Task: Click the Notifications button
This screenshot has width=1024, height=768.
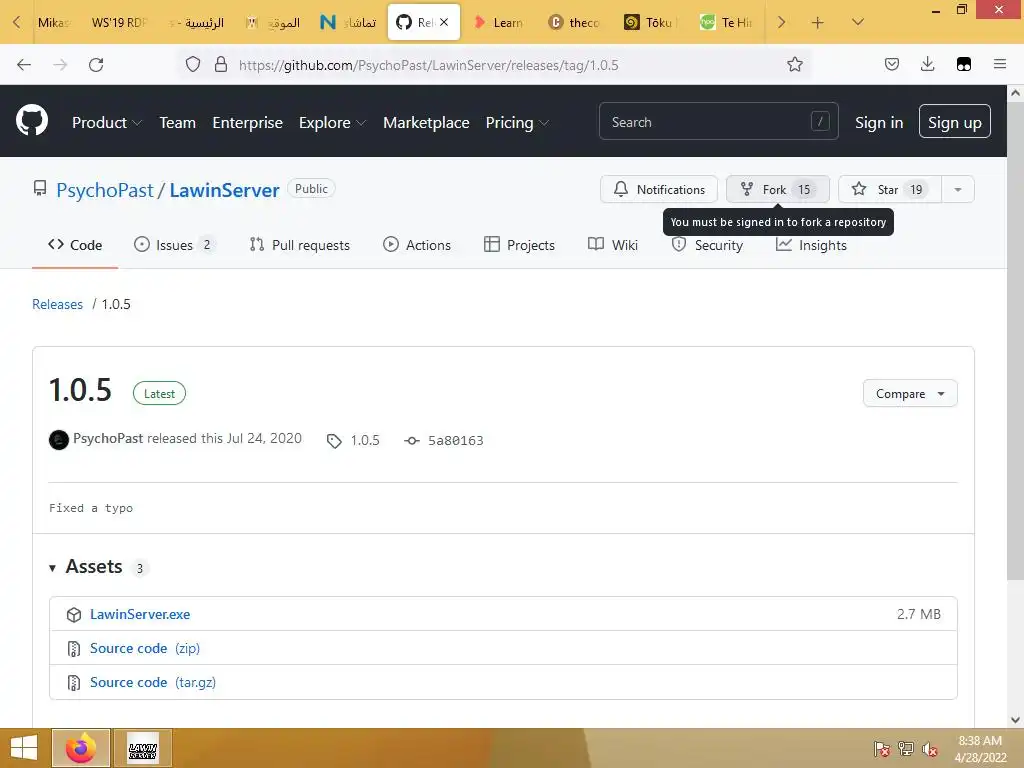Action: [x=659, y=189]
